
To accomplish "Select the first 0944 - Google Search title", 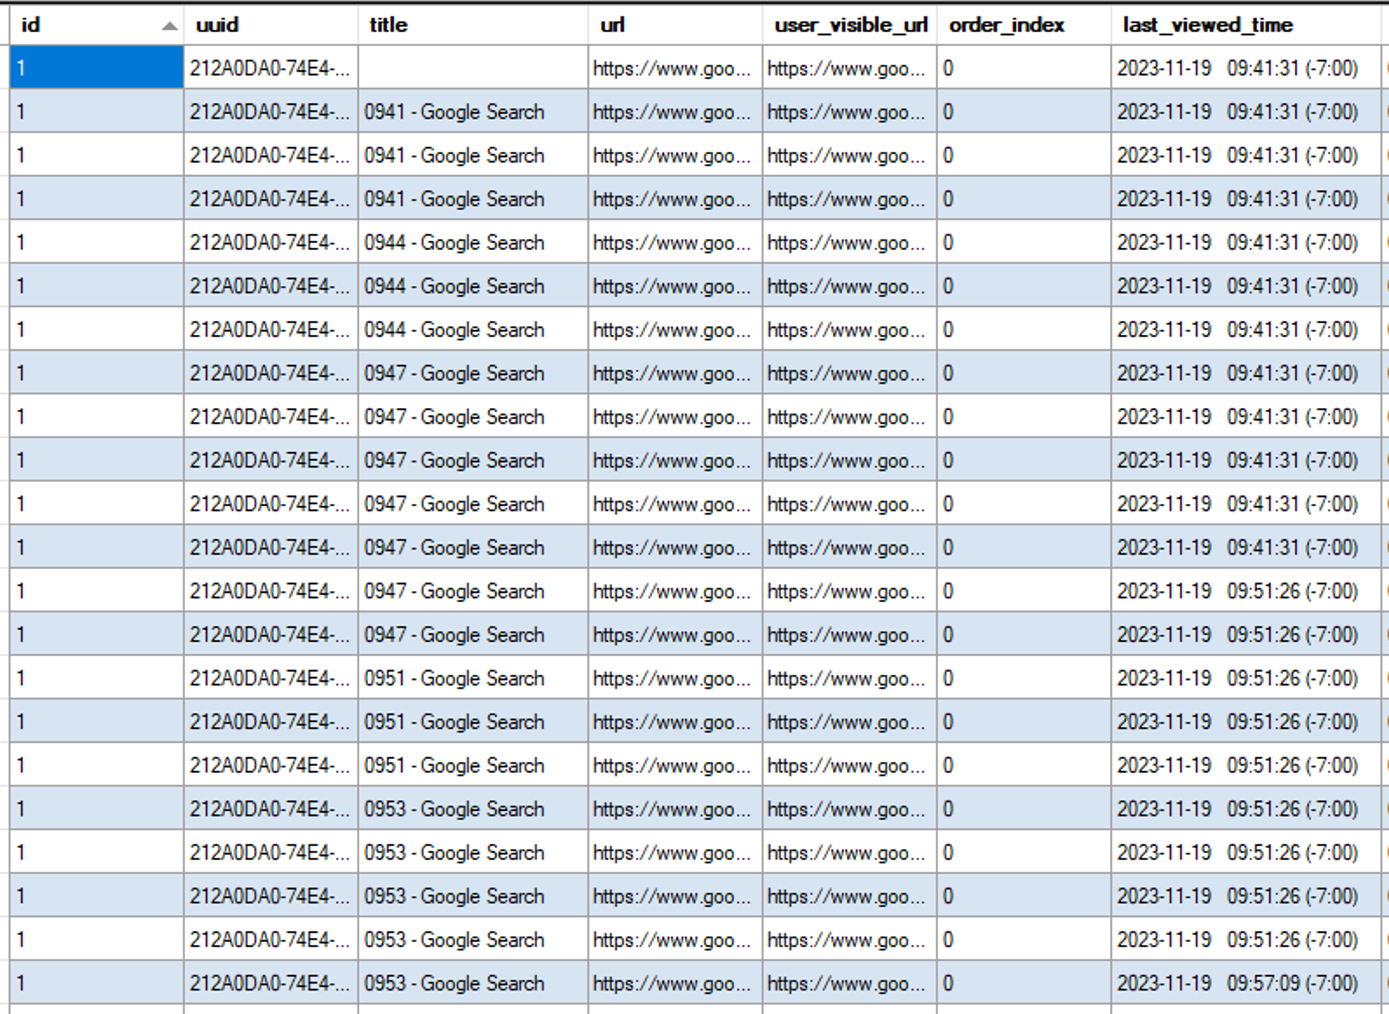I will (454, 243).
